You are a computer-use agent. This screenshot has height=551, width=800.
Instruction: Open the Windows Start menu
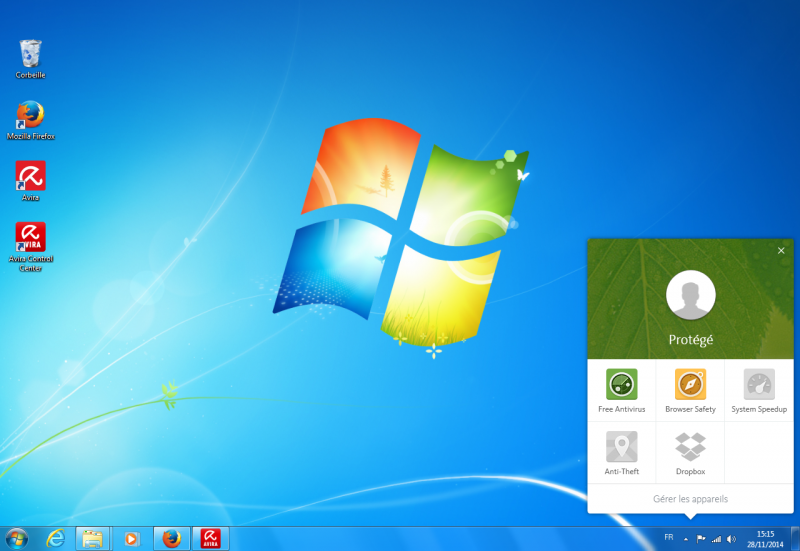(x=17, y=539)
